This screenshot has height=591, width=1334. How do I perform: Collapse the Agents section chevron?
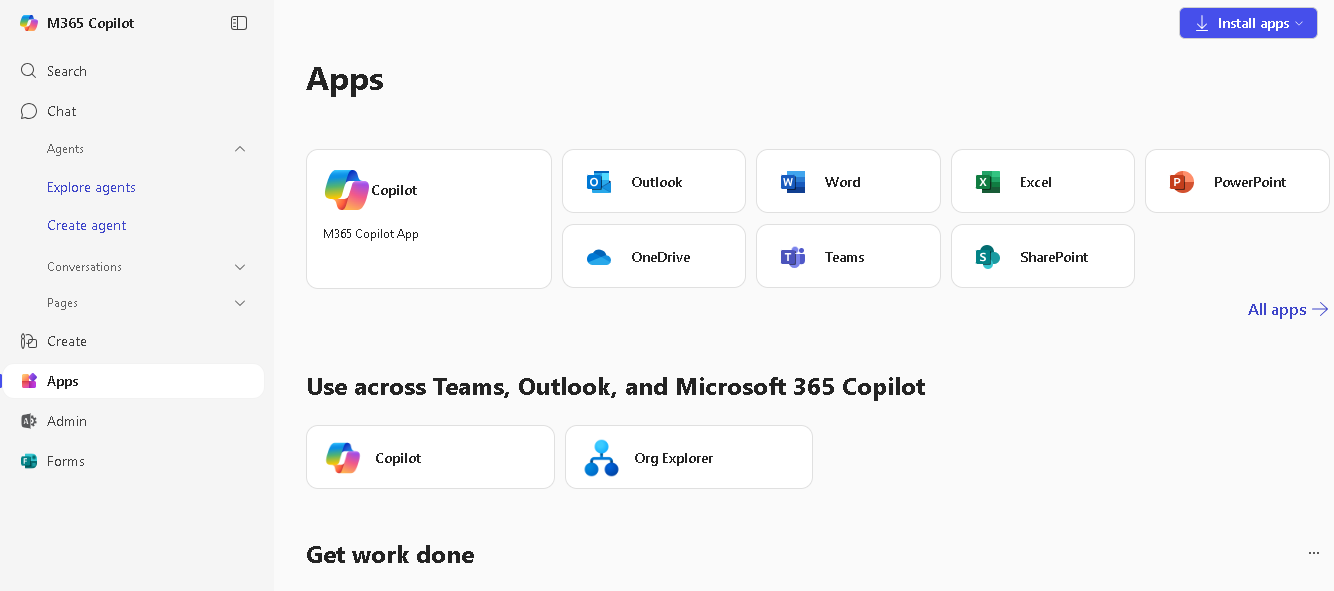click(x=240, y=149)
